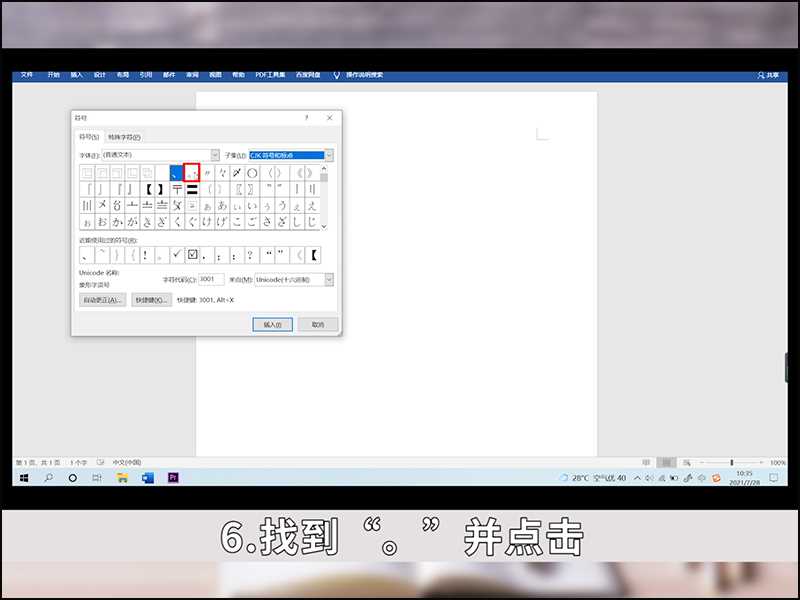The height and width of the screenshot is (600, 800).
Task: Open the Windows Start menu
Action: coord(22,480)
